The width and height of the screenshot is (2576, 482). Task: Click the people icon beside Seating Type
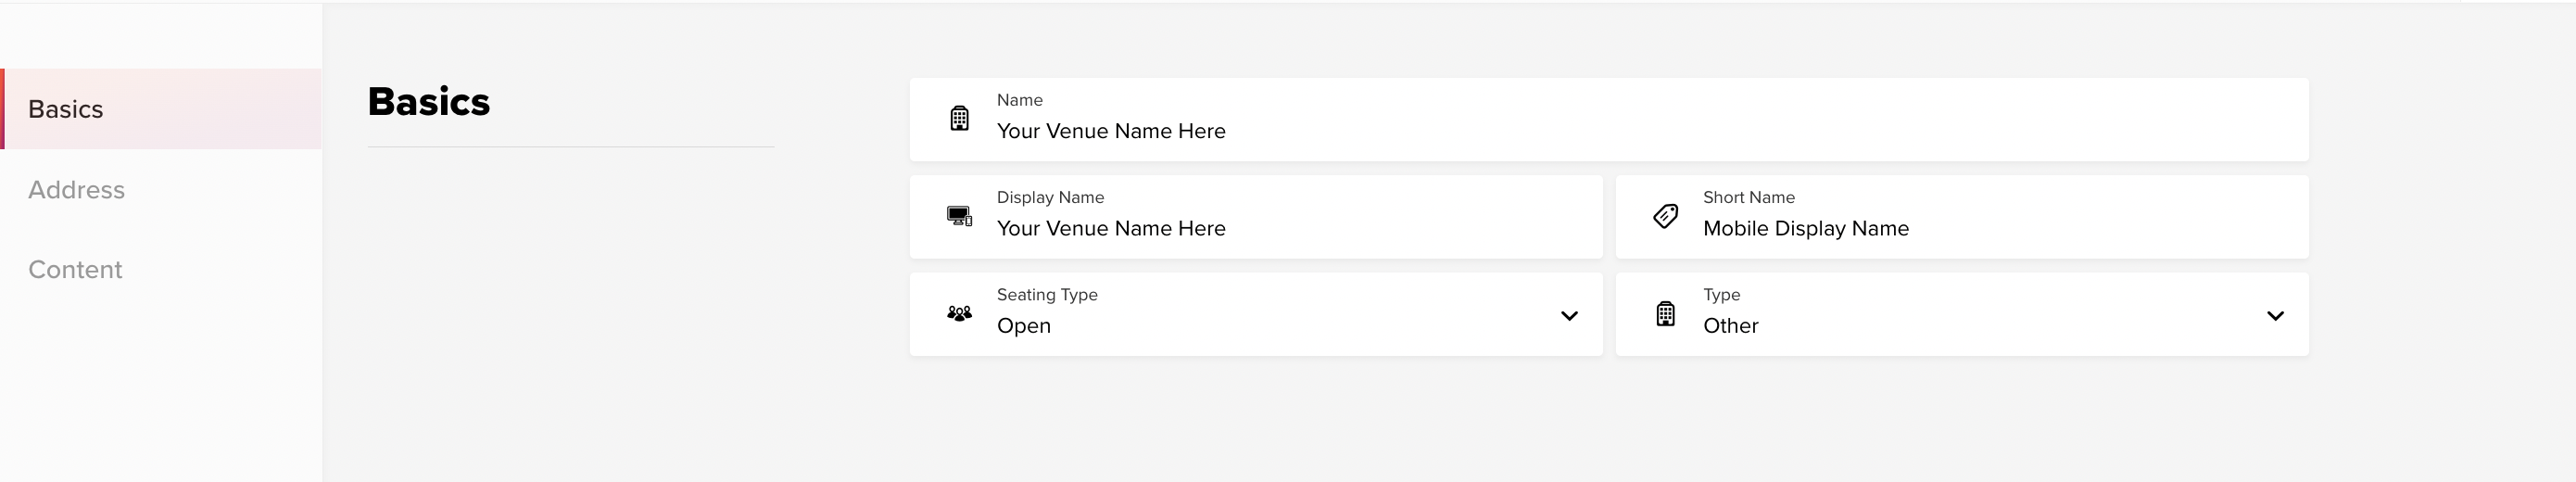point(959,314)
